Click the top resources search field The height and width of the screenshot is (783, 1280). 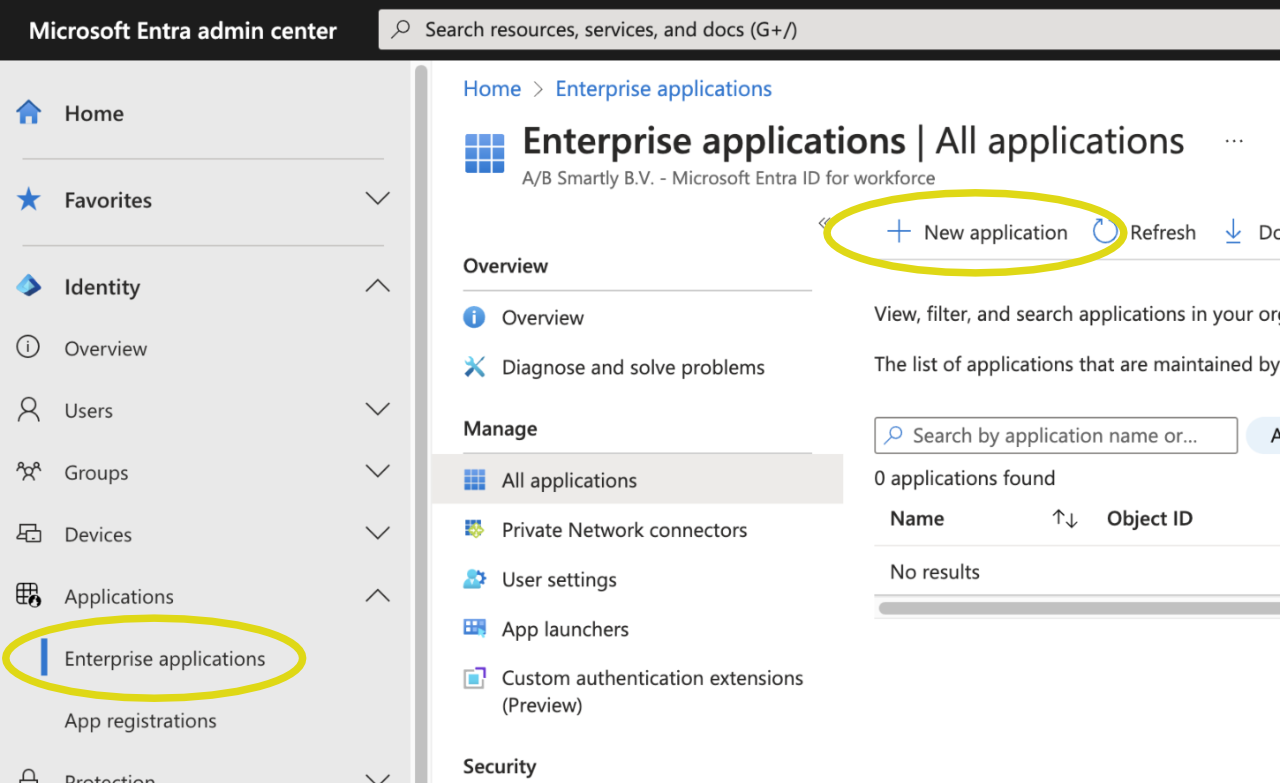click(x=830, y=30)
